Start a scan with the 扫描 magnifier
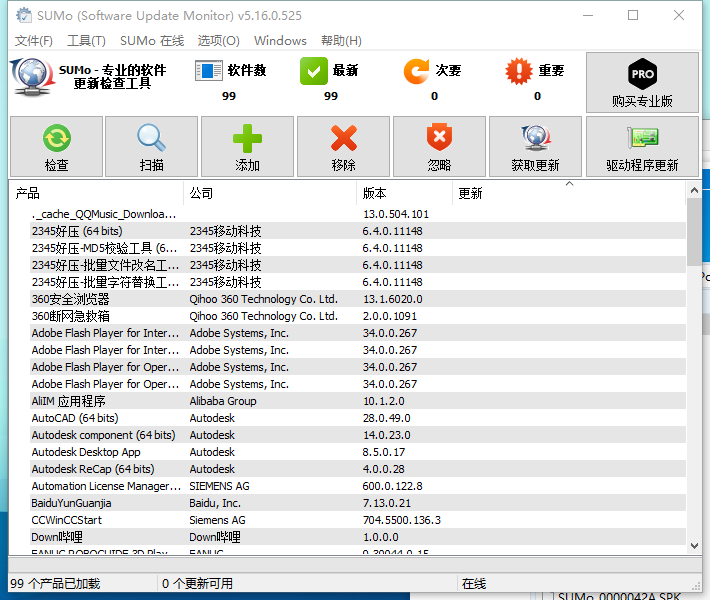710x600 pixels. click(x=151, y=138)
